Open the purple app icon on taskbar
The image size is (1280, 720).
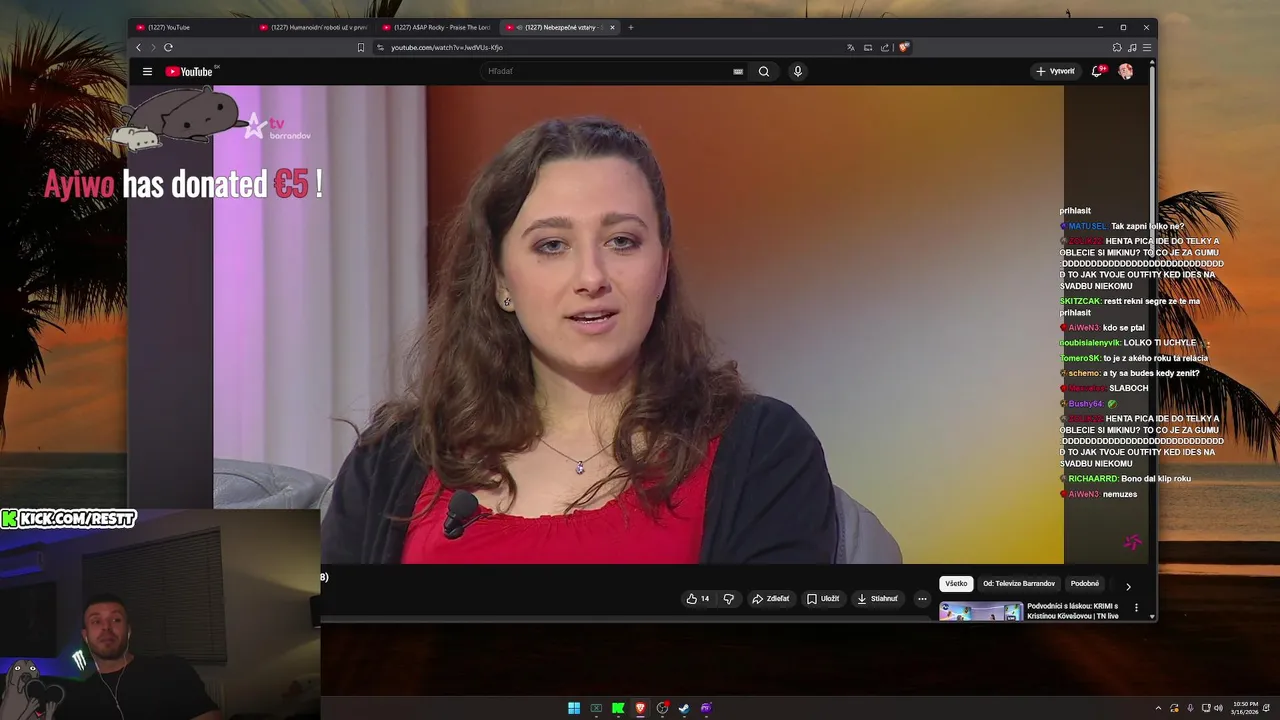point(706,708)
